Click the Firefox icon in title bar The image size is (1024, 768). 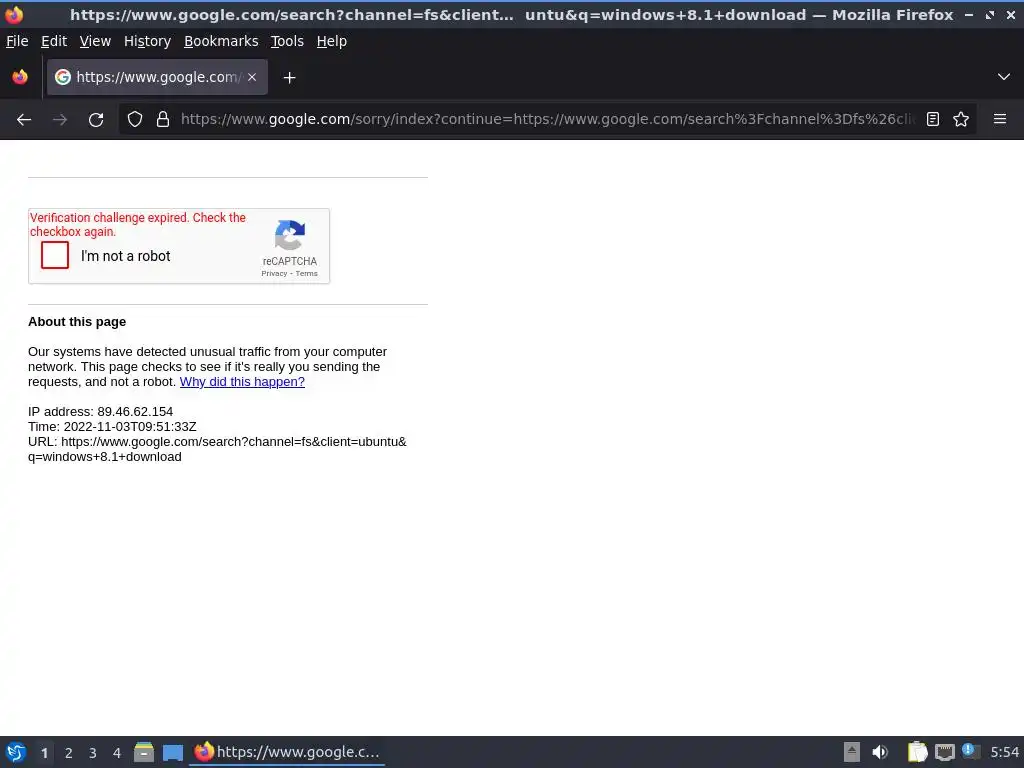(14, 14)
